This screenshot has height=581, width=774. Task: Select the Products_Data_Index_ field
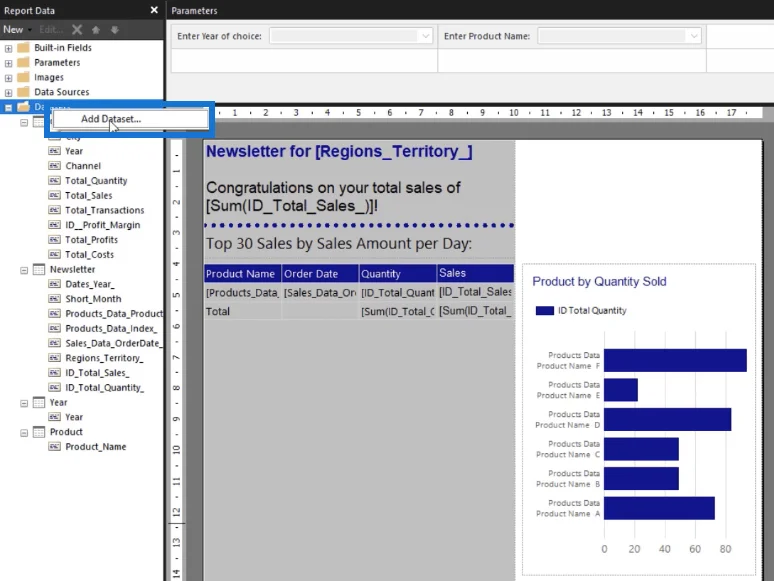click(111, 329)
